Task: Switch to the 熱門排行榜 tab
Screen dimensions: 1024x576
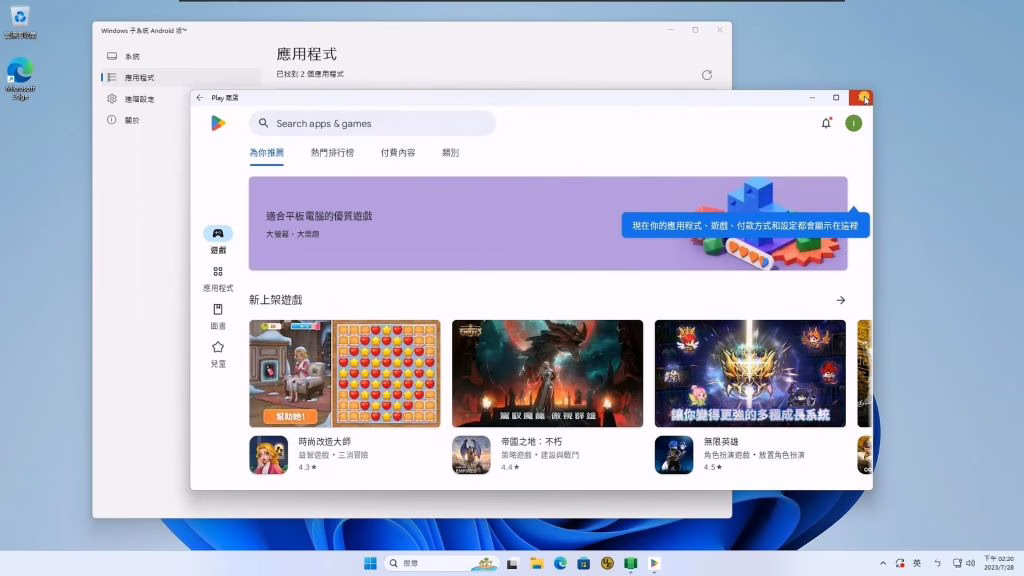Action: click(332, 153)
